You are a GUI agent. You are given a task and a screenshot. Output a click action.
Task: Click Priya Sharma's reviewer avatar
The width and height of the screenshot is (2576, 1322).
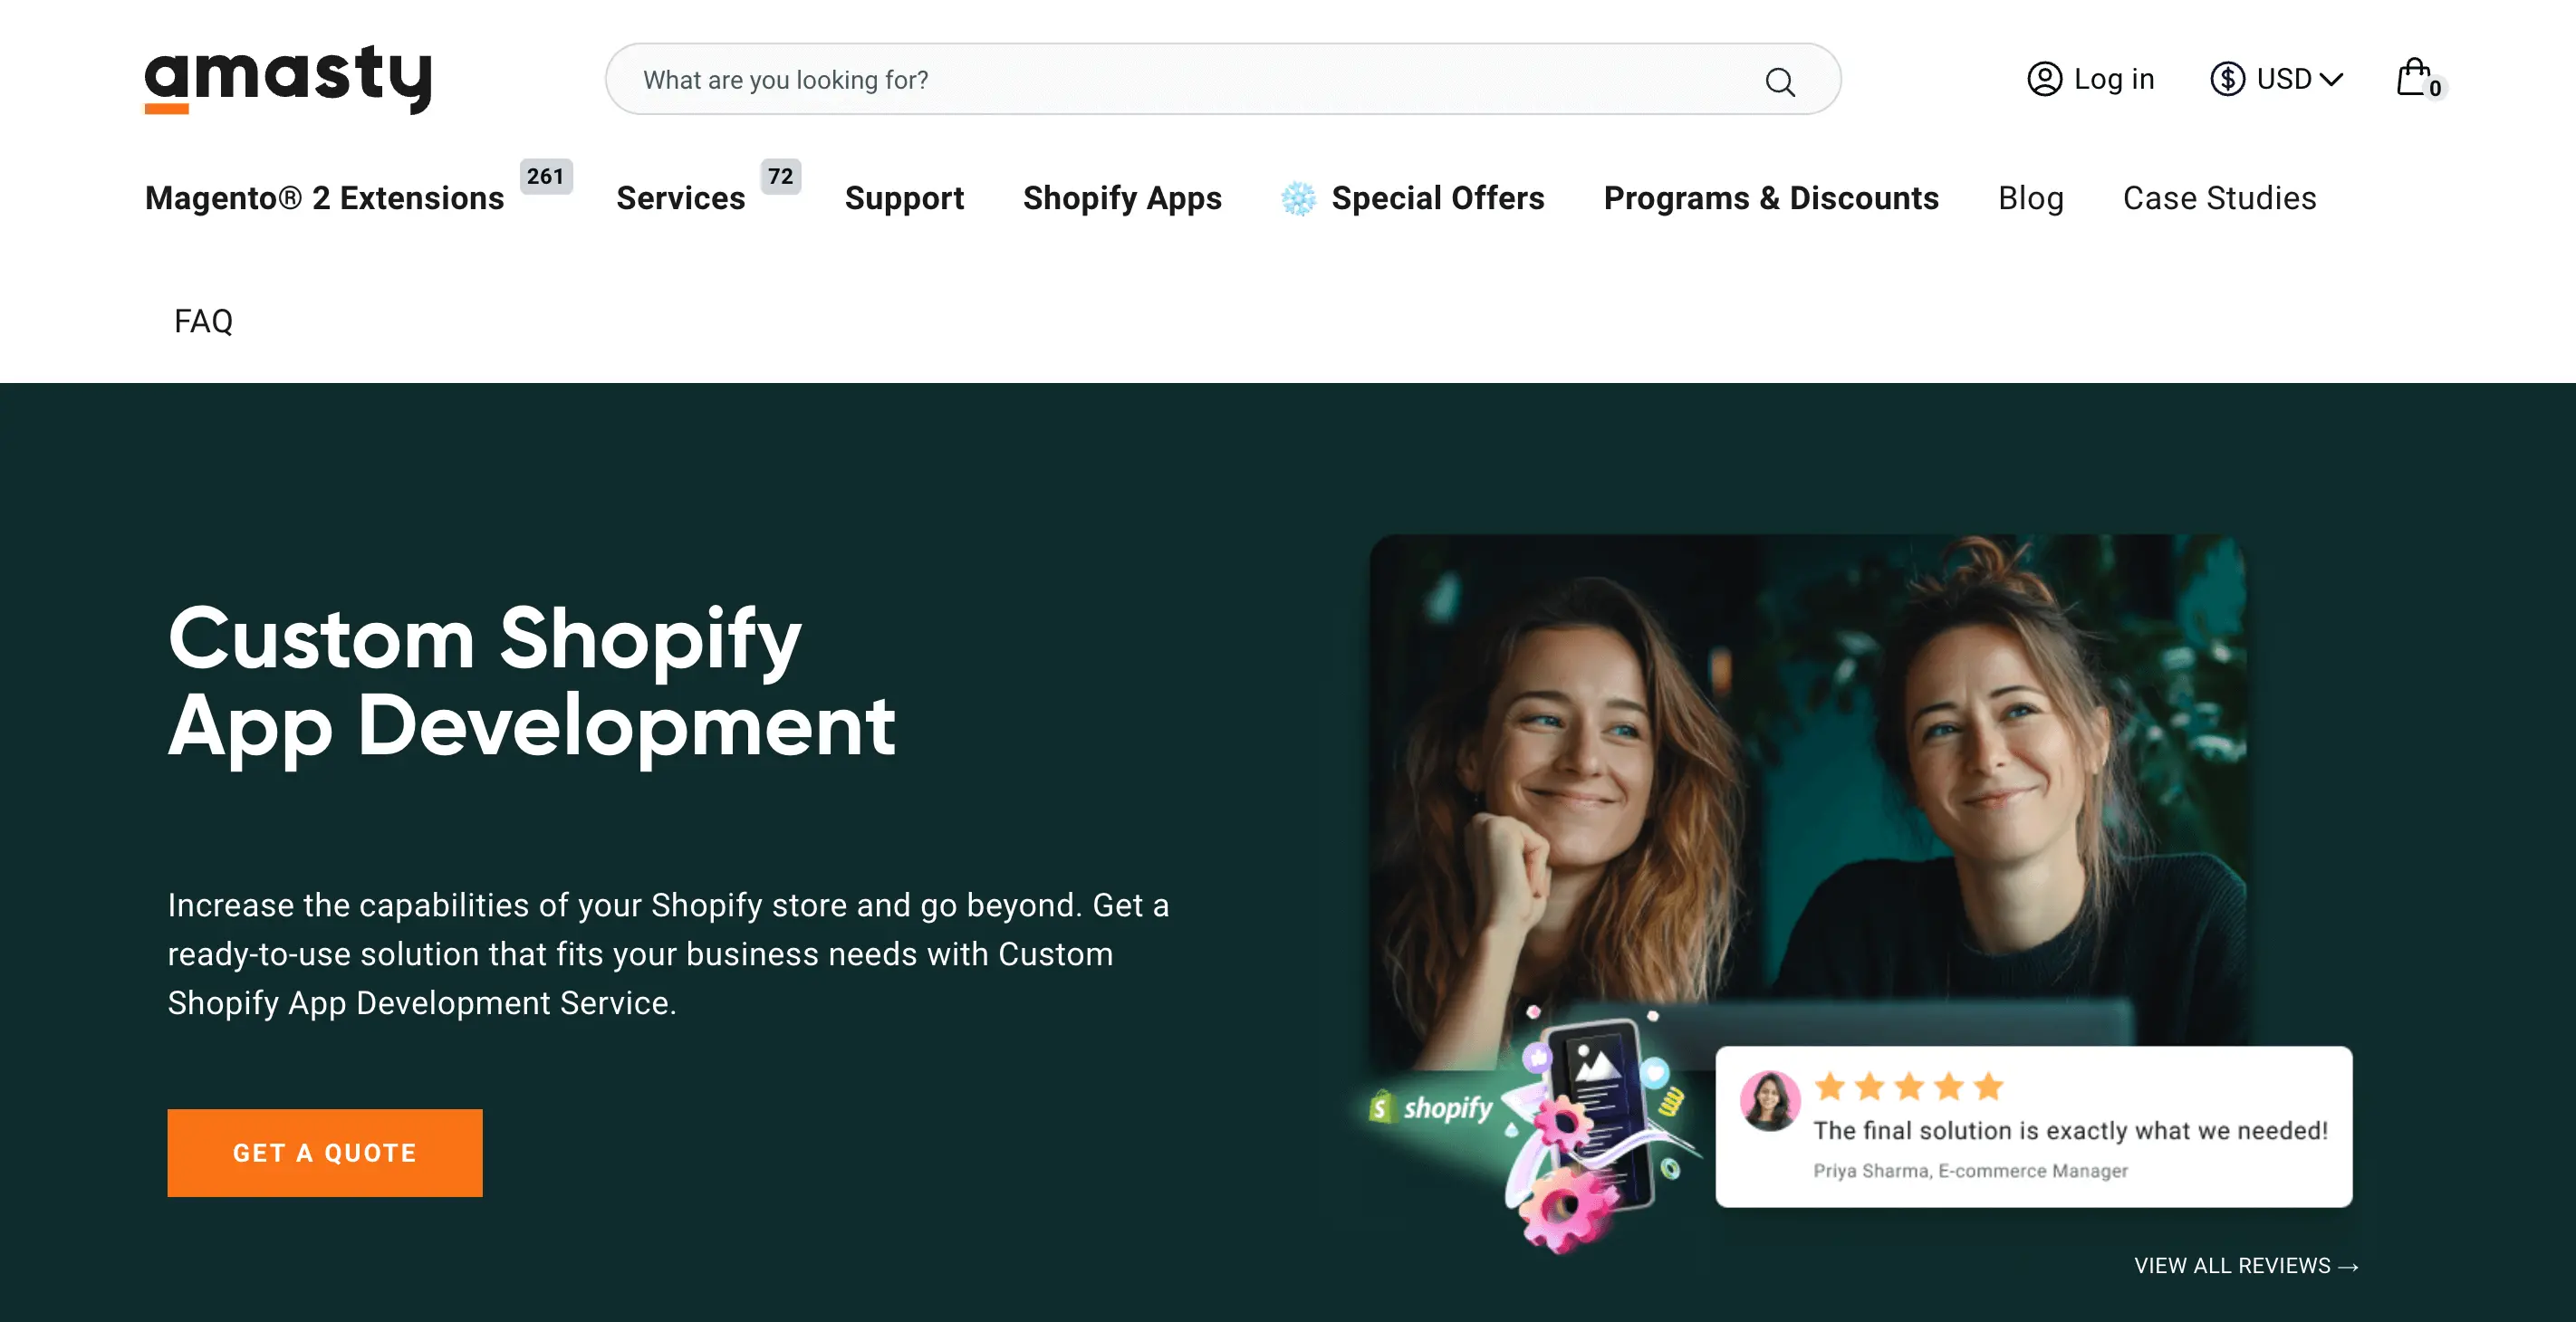pyautogui.click(x=1769, y=1101)
